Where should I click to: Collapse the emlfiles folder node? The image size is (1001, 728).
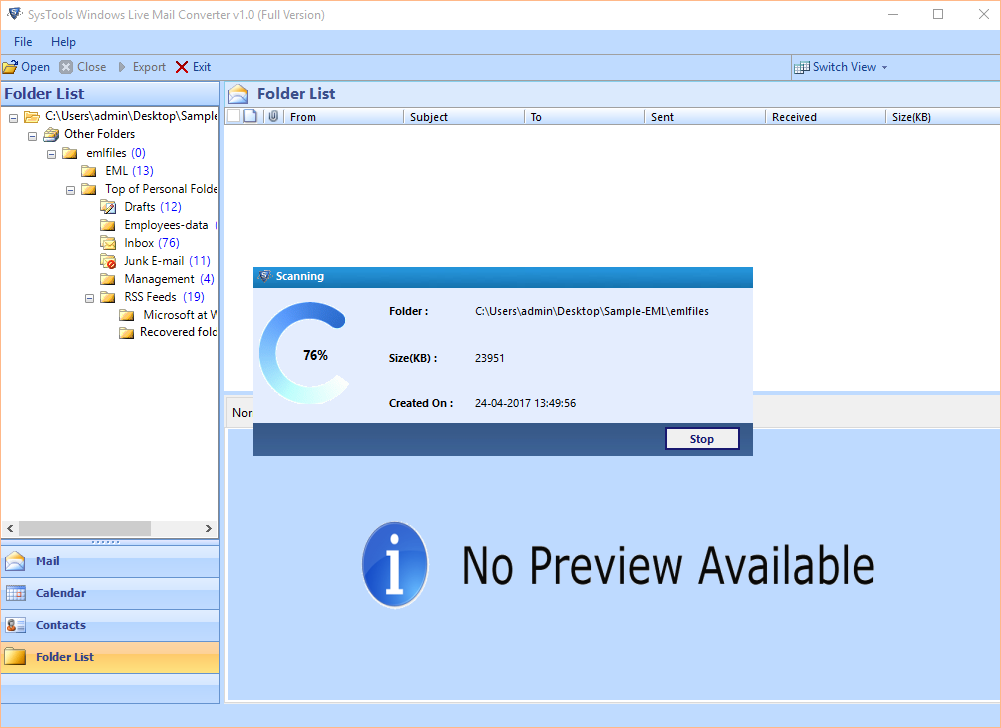(x=52, y=155)
